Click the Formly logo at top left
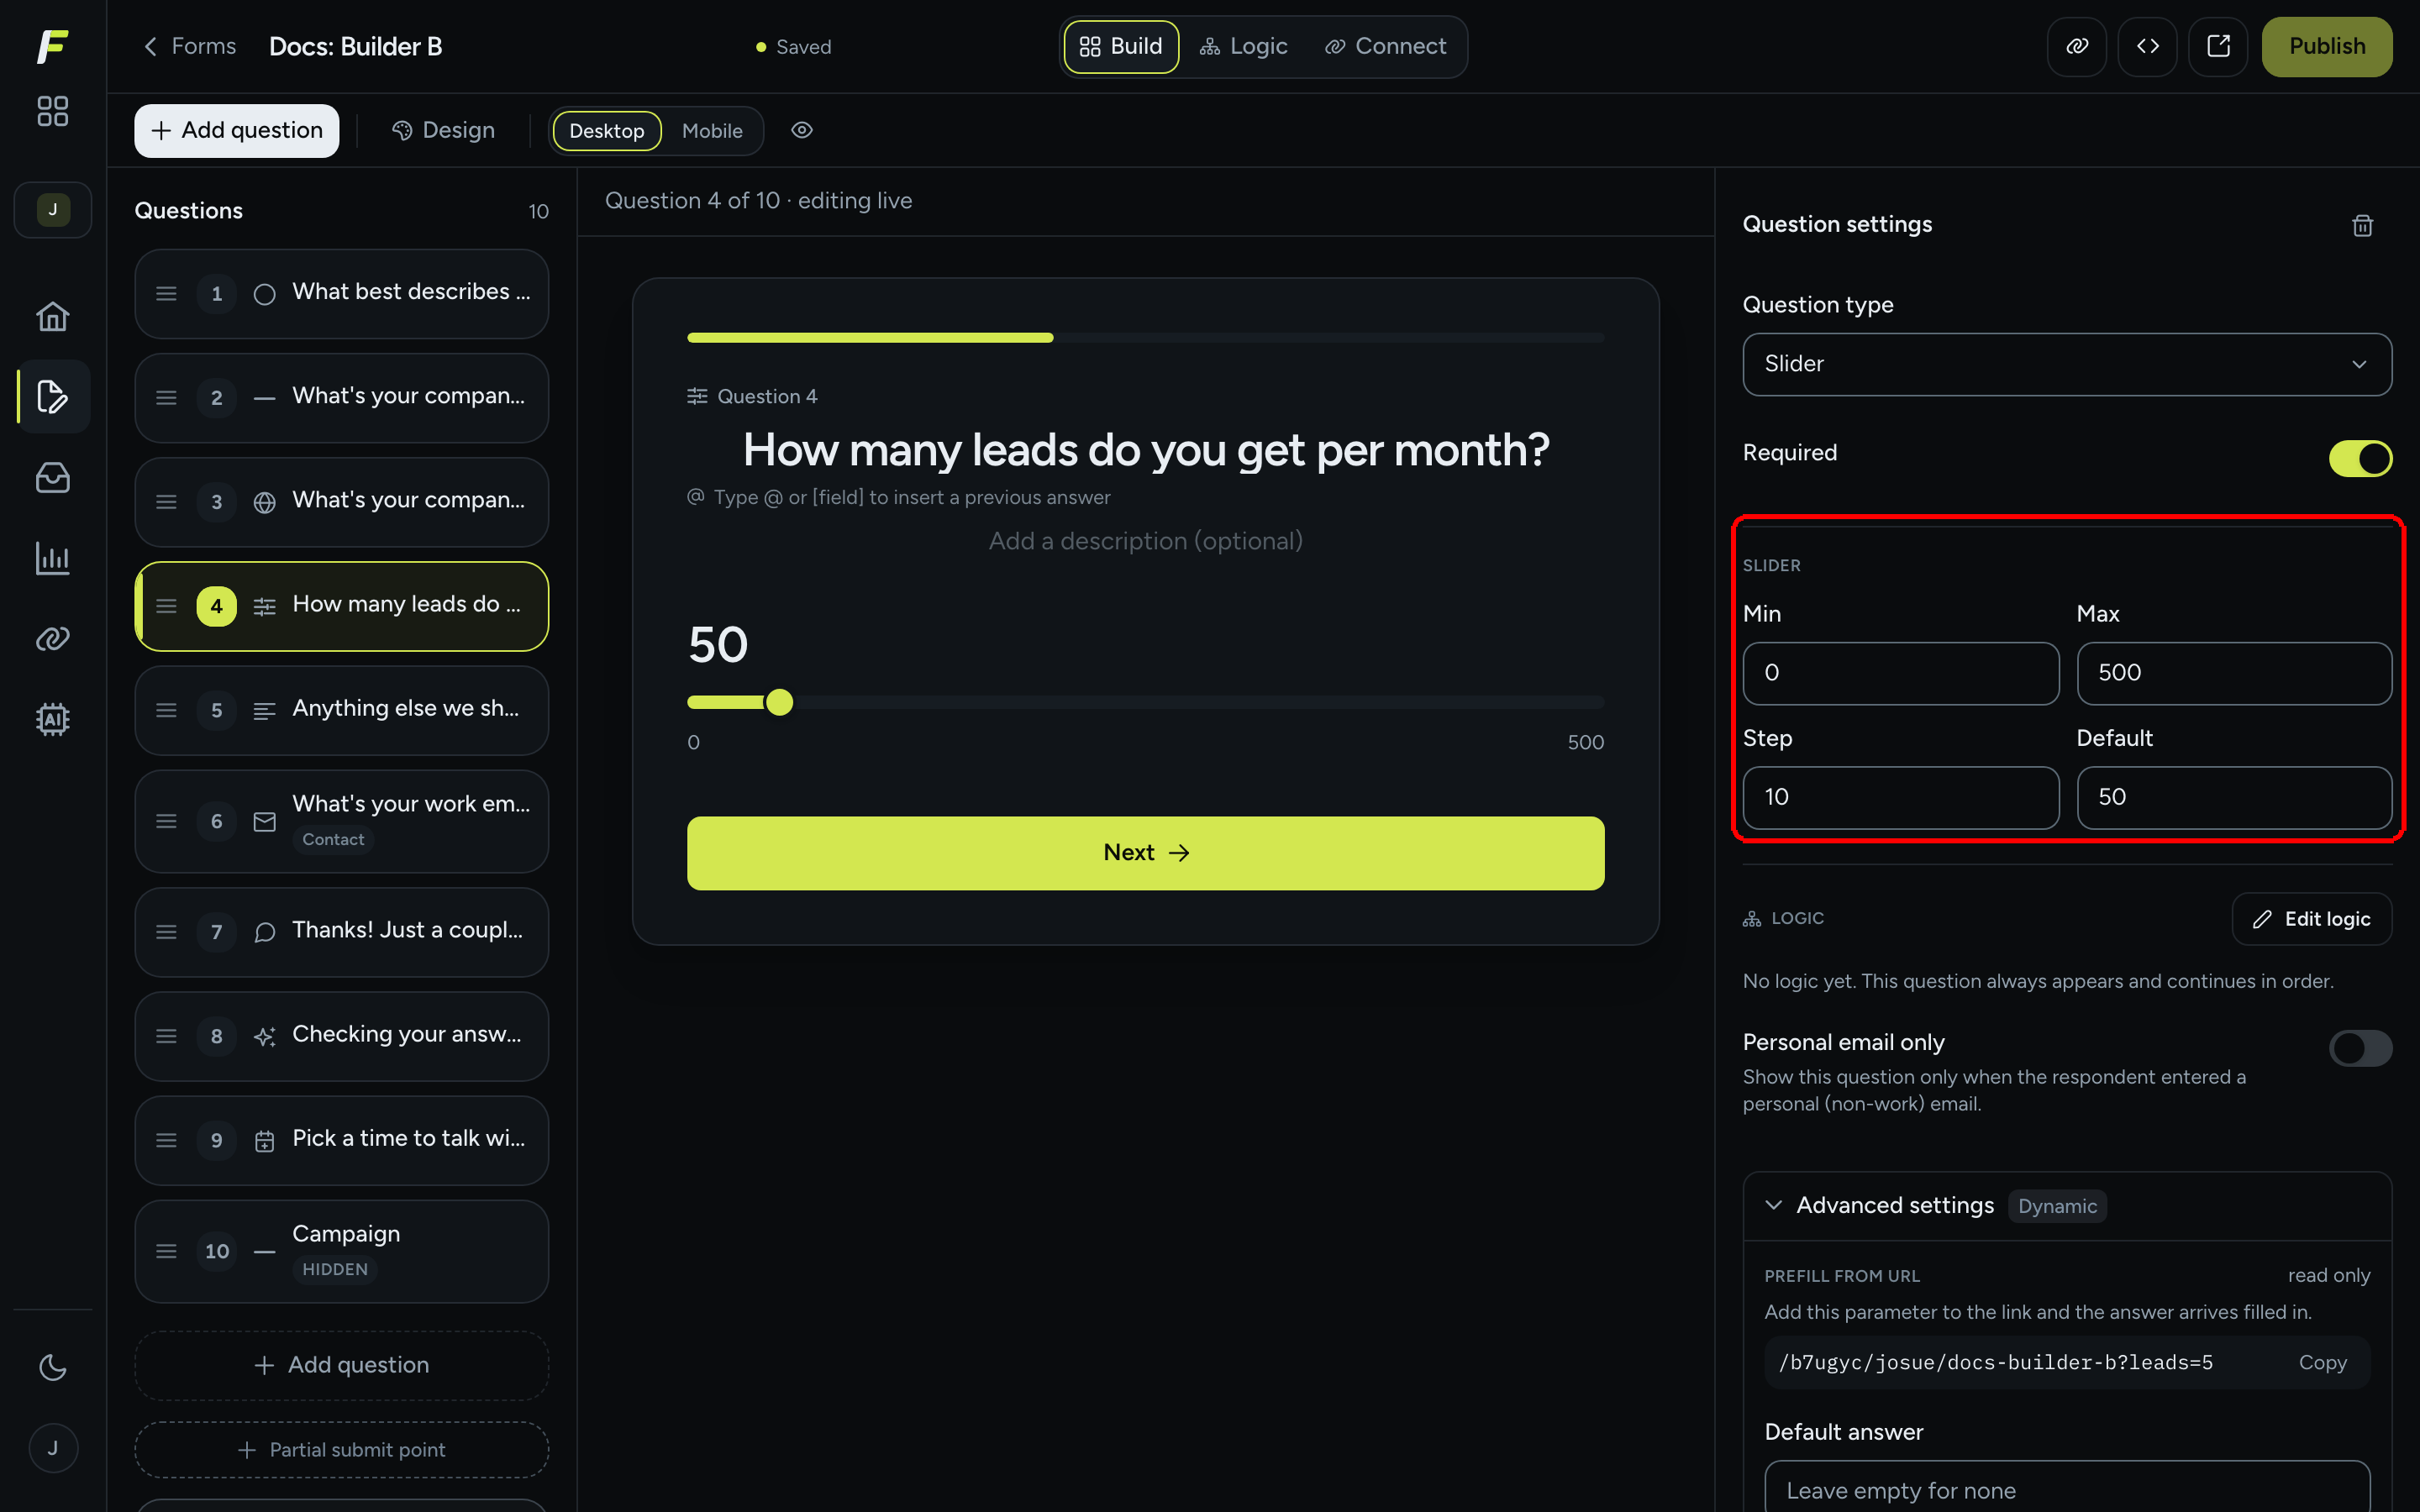Screen dimensions: 2420x1512 pyautogui.click(x=52, y=46)
